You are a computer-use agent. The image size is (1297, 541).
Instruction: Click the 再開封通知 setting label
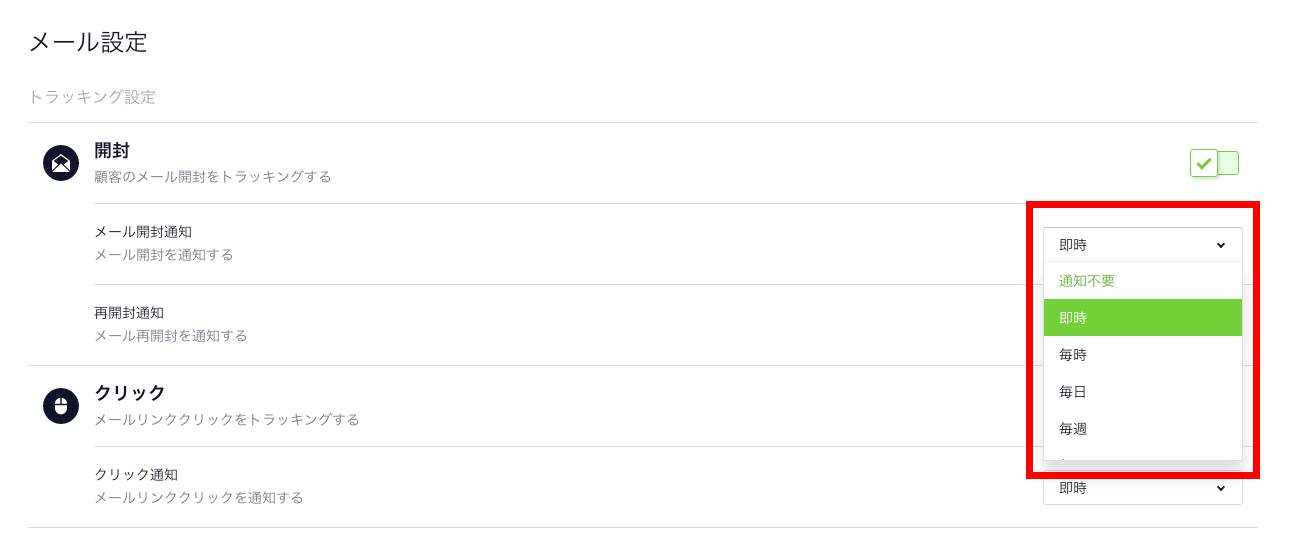point(129,313)
